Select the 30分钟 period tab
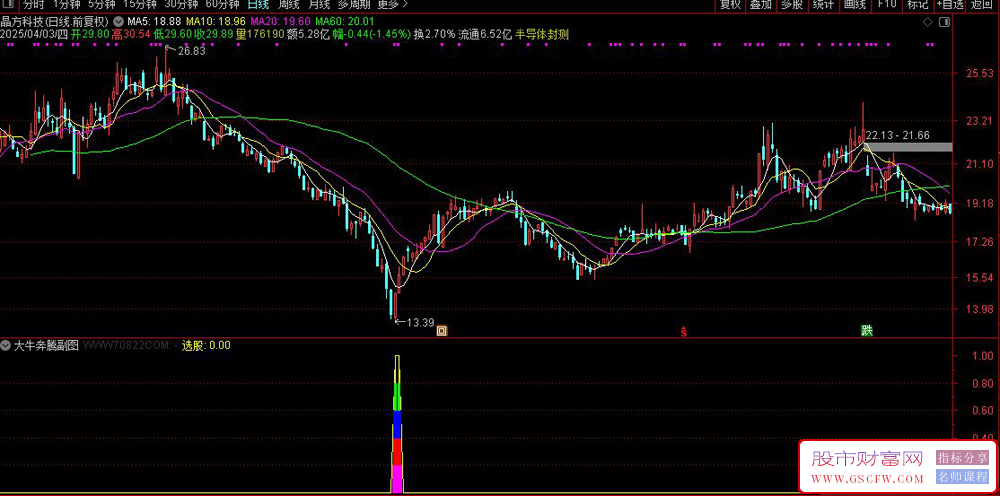This screenshot has width=1000, height=496. tap(181, 4)
